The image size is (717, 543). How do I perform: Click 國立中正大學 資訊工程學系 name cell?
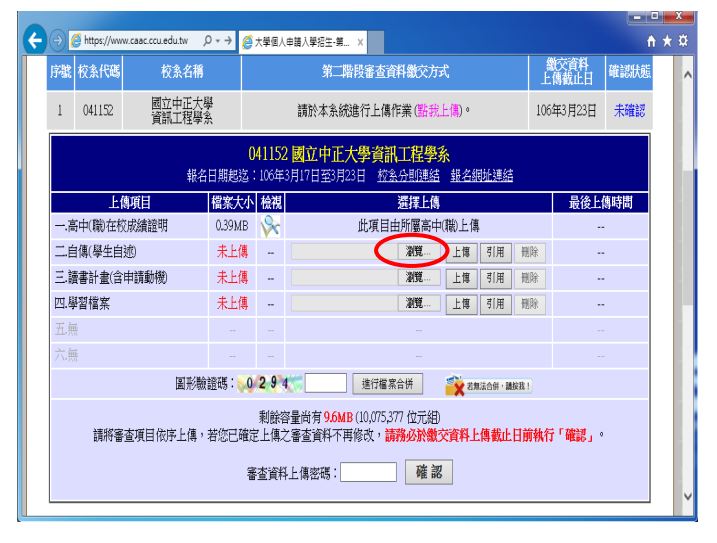pyautogui.click(x=182, y=111)
